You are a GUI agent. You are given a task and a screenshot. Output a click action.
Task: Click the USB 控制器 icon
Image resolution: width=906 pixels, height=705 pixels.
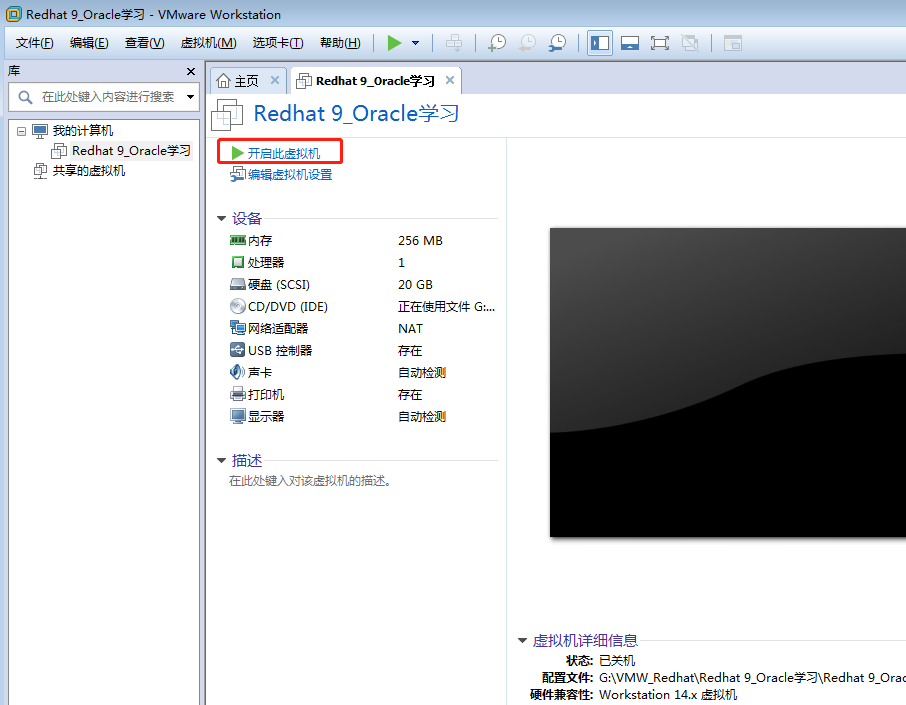(237, 350)
